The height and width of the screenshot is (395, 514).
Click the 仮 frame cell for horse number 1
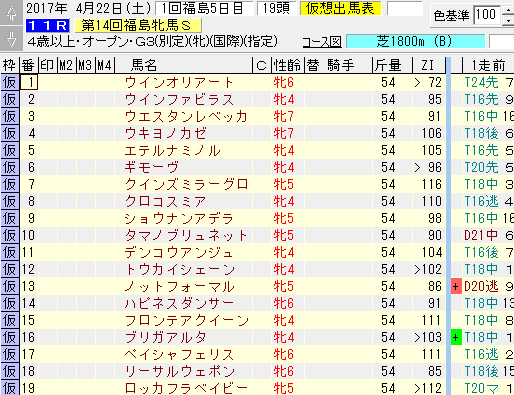(10, 82)
